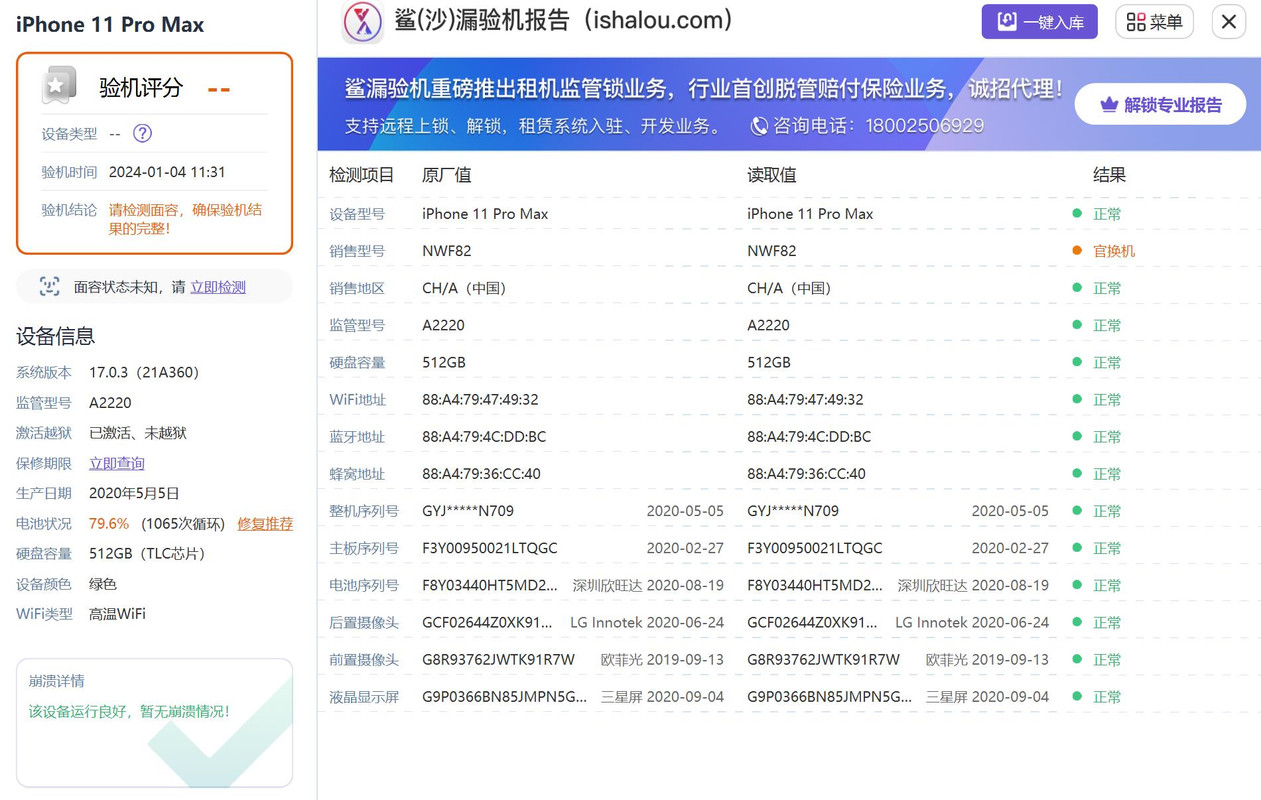Open the 立即检测 face ID link

tap(218, 287)
